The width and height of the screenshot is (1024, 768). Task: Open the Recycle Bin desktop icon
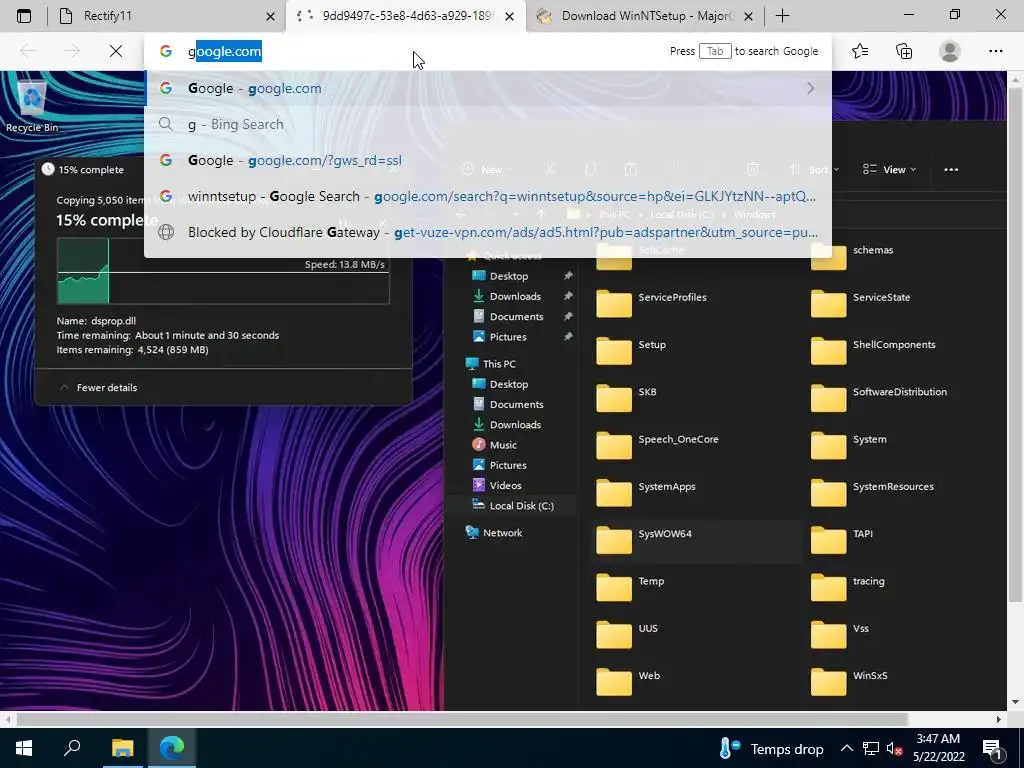click(32, 107)
